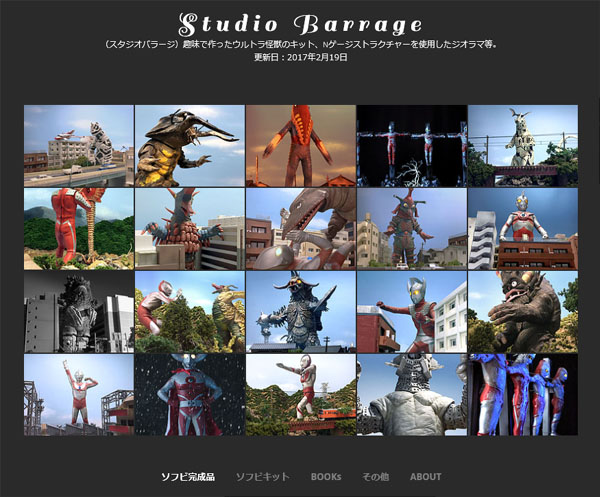Click the Studio Barrage title logo
Screen dimensions: 600x497
coord(300,24)
